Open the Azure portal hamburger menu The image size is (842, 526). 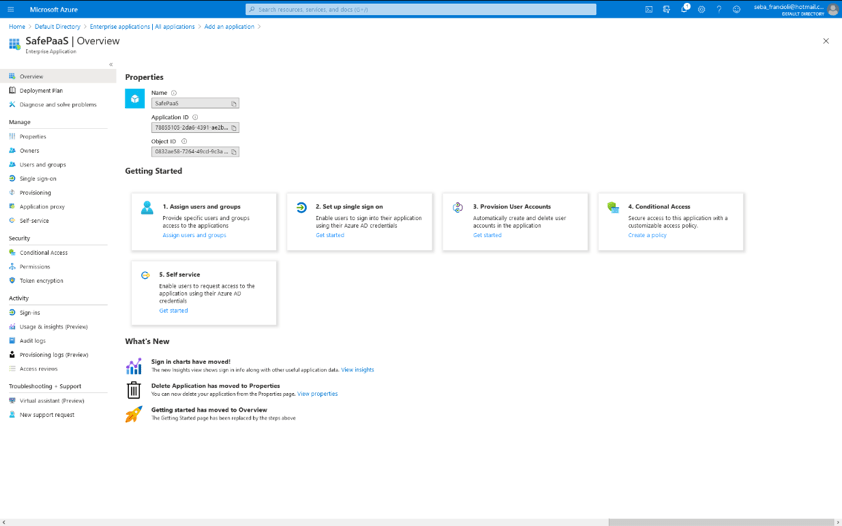[11, 9]
